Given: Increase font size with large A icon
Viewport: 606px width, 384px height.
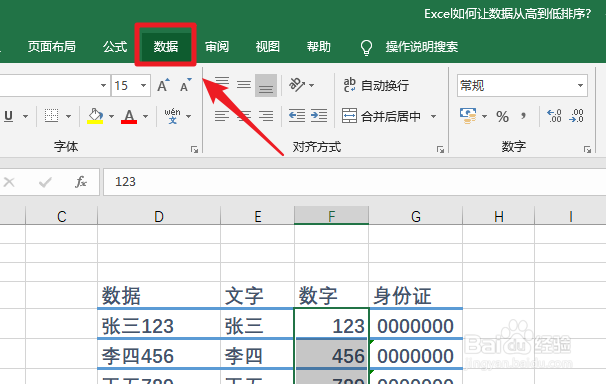Looking at the screenshot, I should pos(163,85).
